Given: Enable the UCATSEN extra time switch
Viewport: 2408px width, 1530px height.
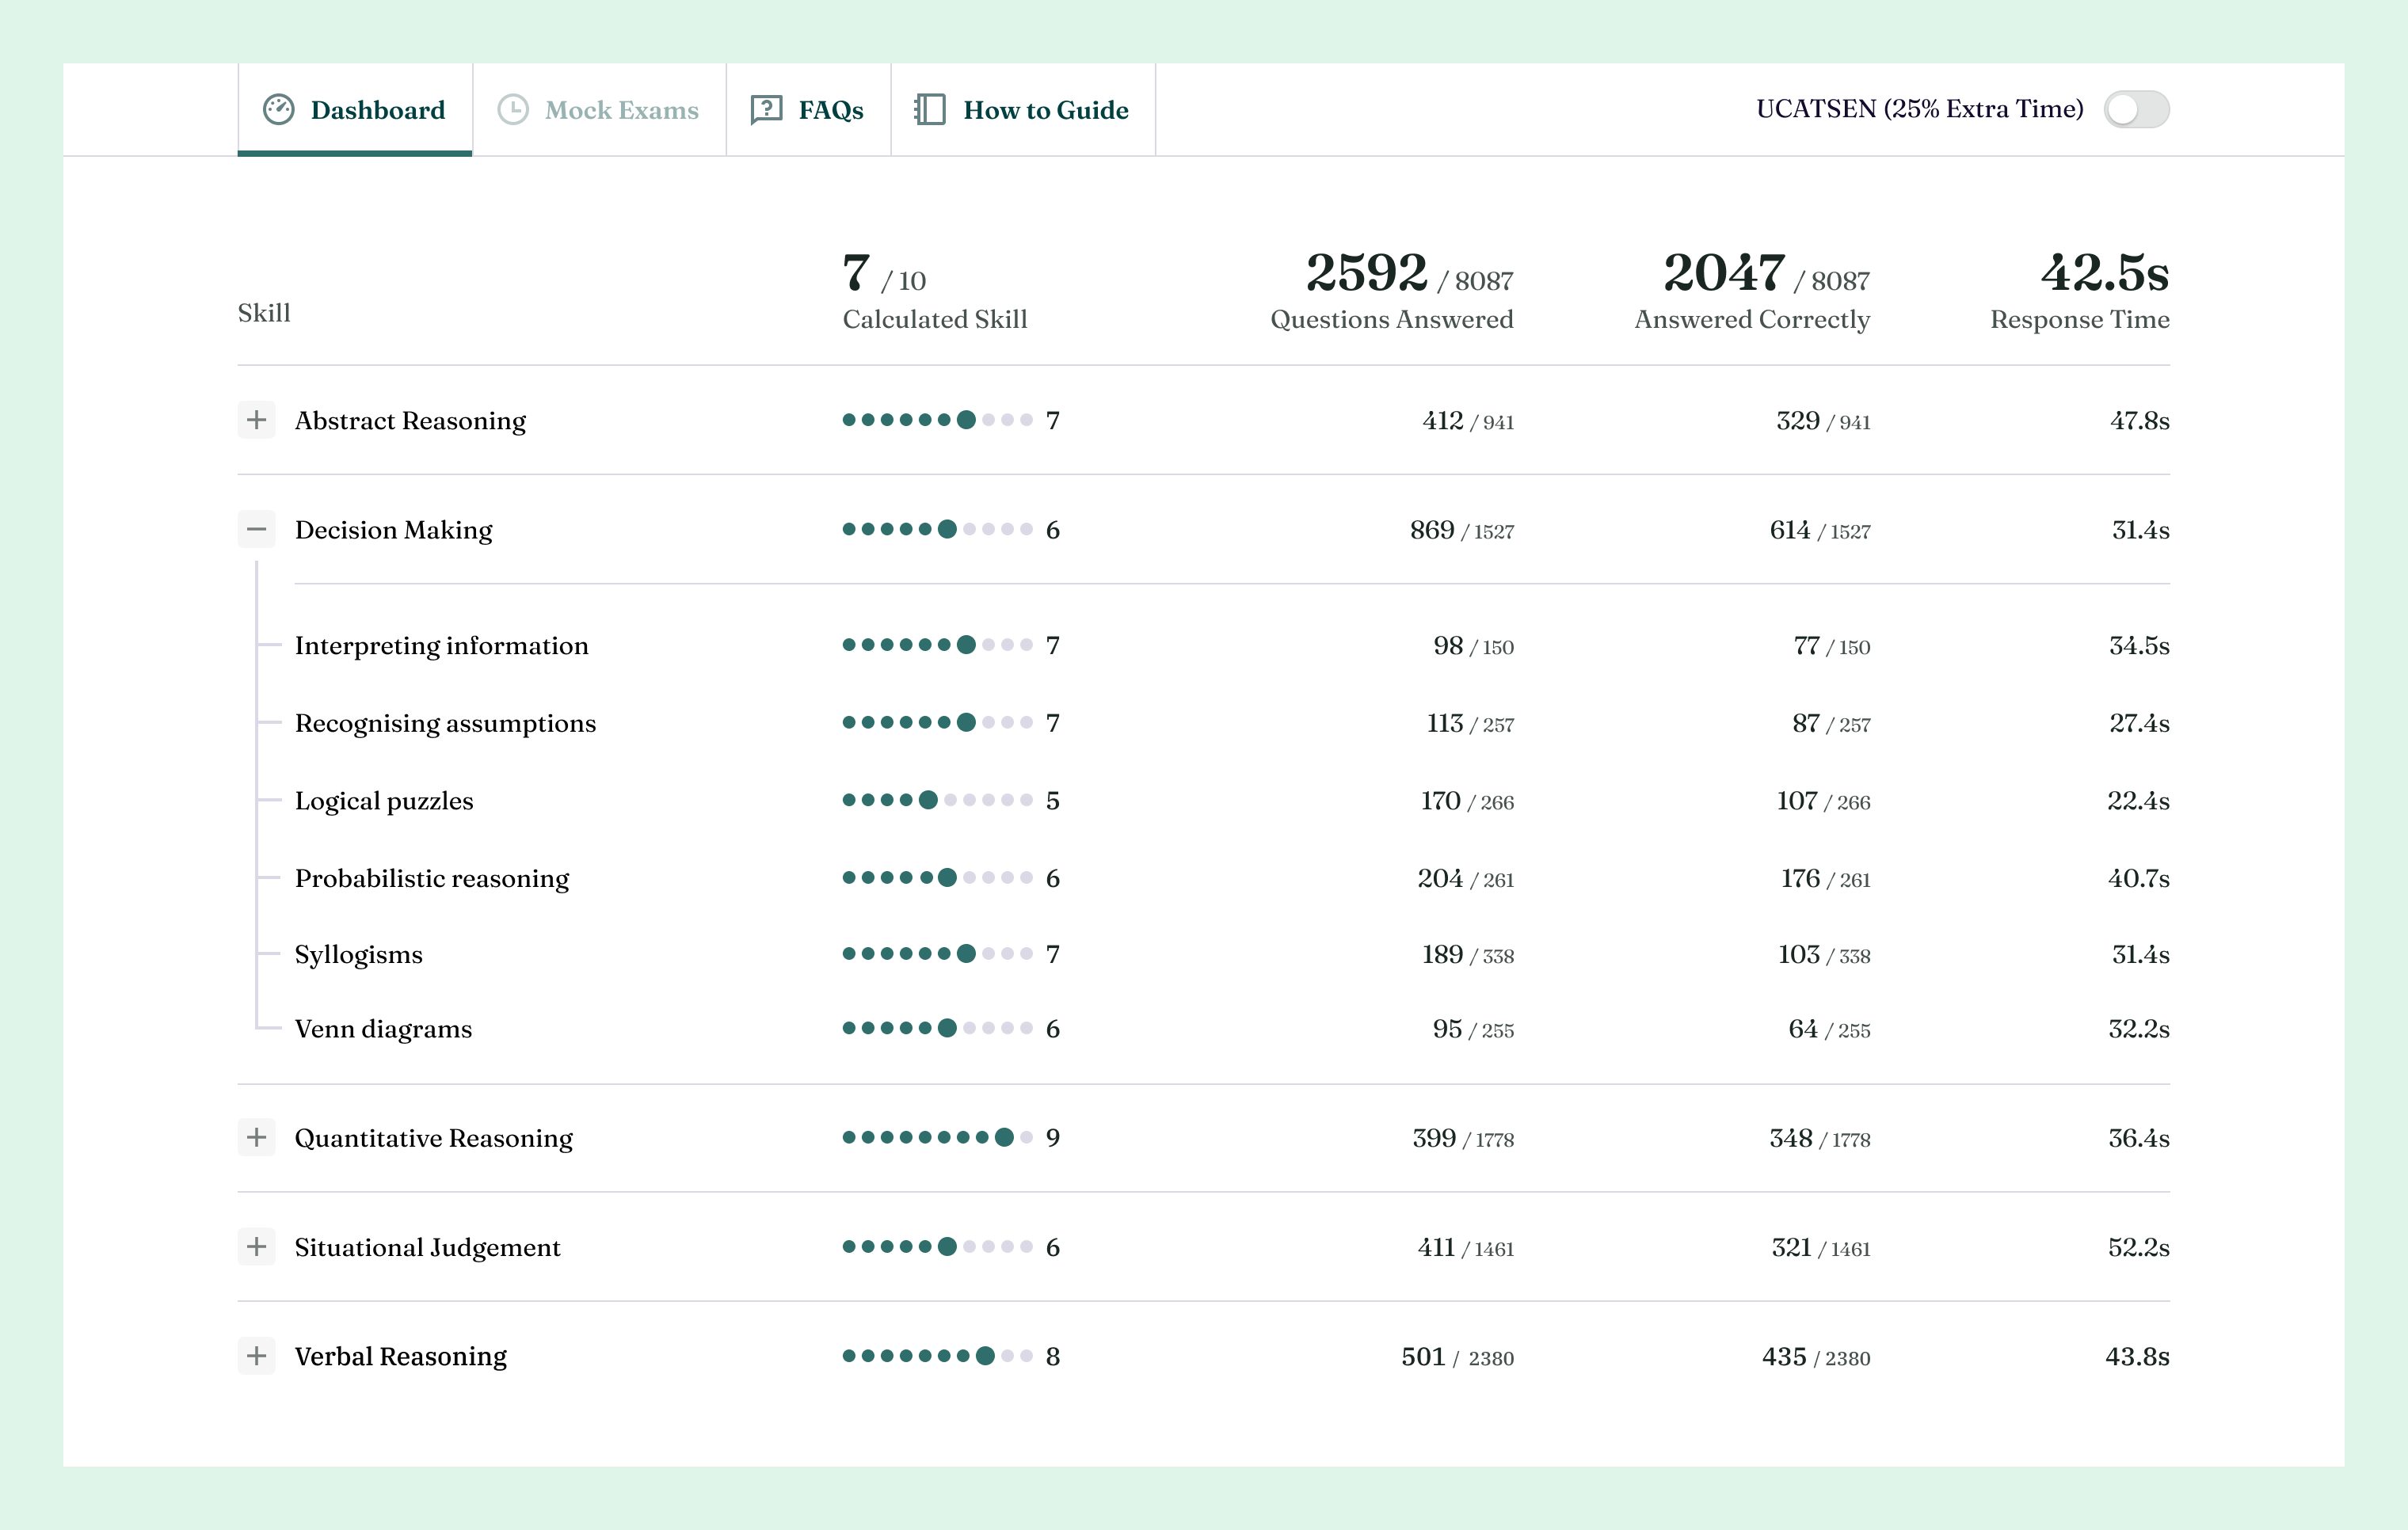Looking at the screenshot, I should (2136, 110).
